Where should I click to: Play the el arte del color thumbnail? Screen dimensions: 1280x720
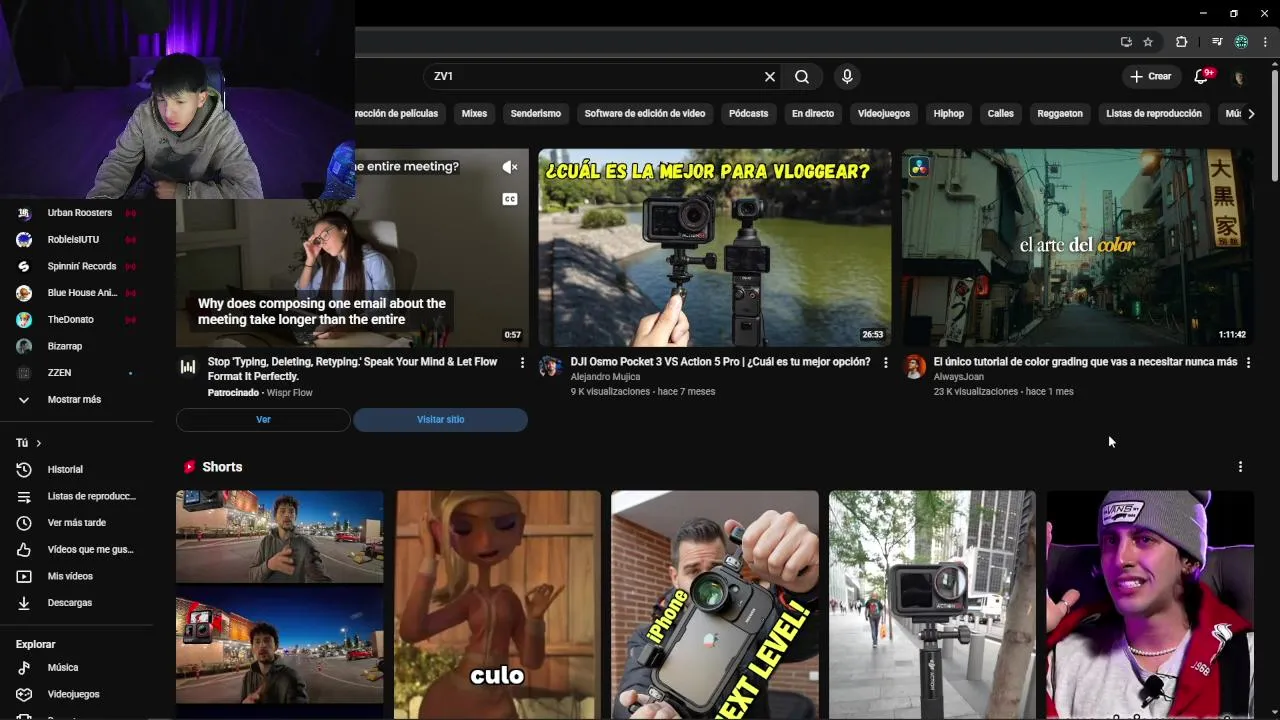click(x=1077, y=247)
